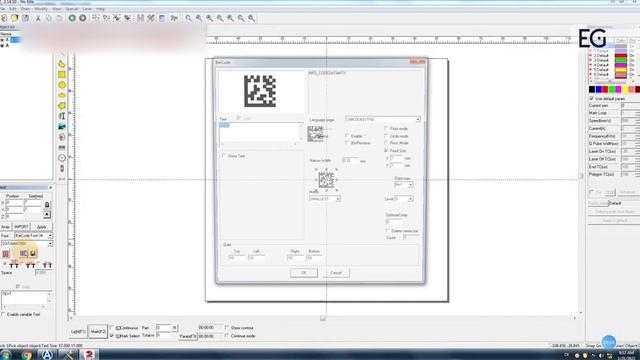Open the View menu

[x=57, y=9]
